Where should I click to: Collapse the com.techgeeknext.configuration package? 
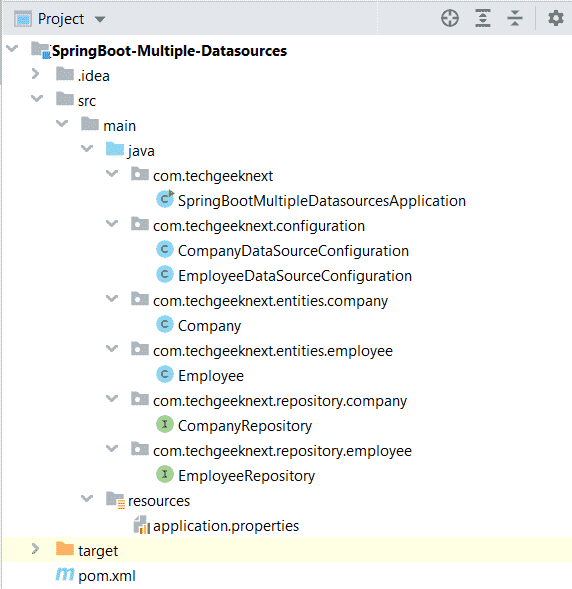[x=112, y=224]
